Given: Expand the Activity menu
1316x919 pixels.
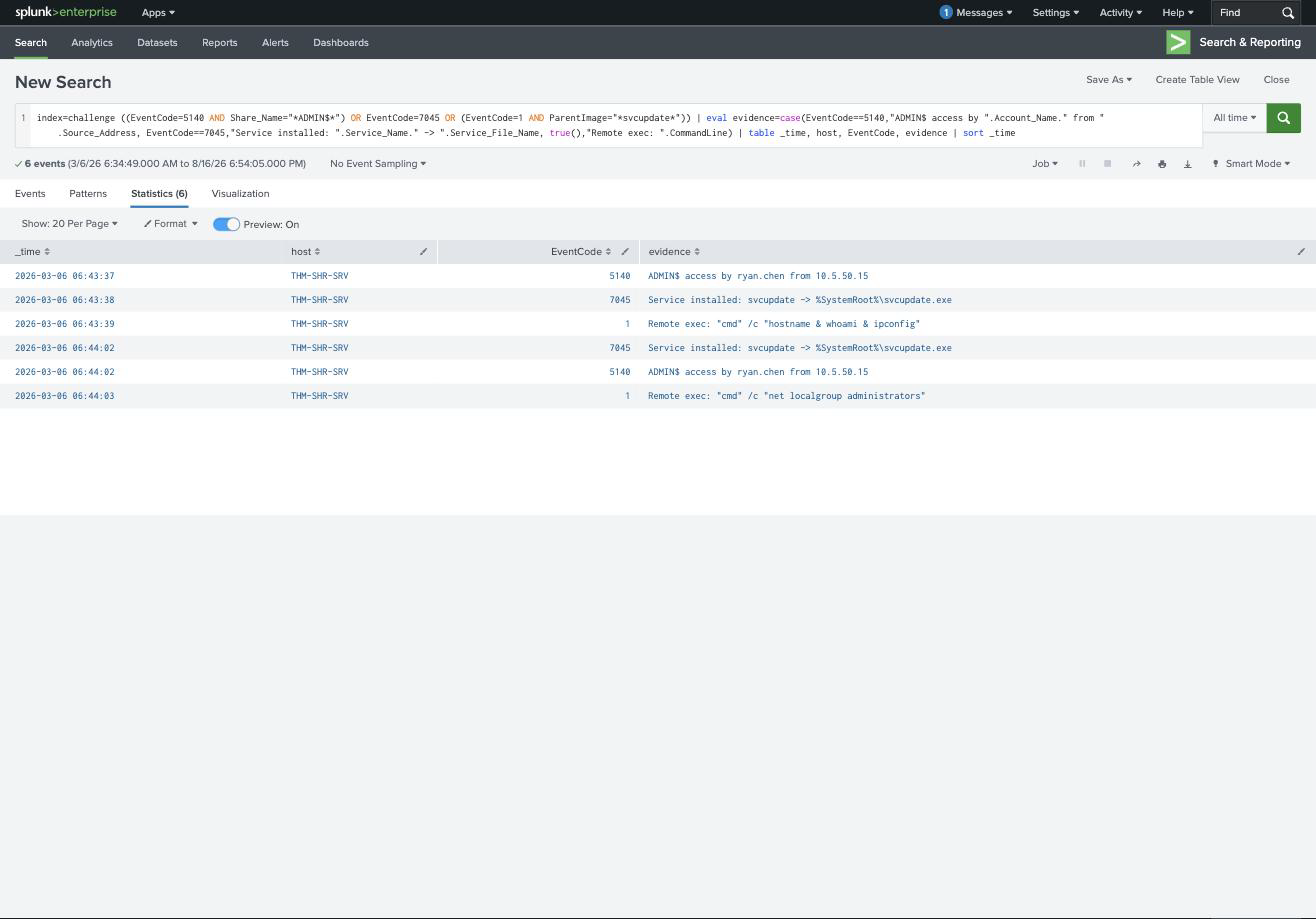Looking at the screenshot, I should click(x=1120, y=12).
